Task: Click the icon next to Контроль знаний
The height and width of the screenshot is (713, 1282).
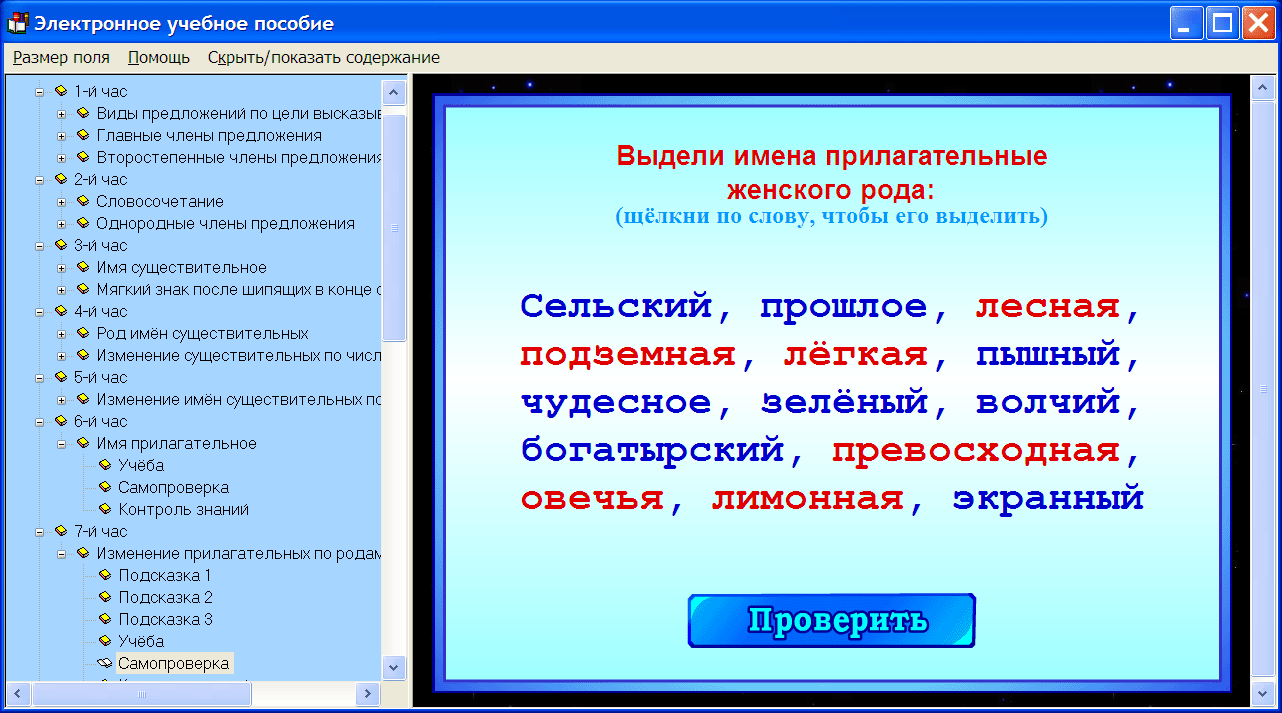Action: (x=103, y=509)
